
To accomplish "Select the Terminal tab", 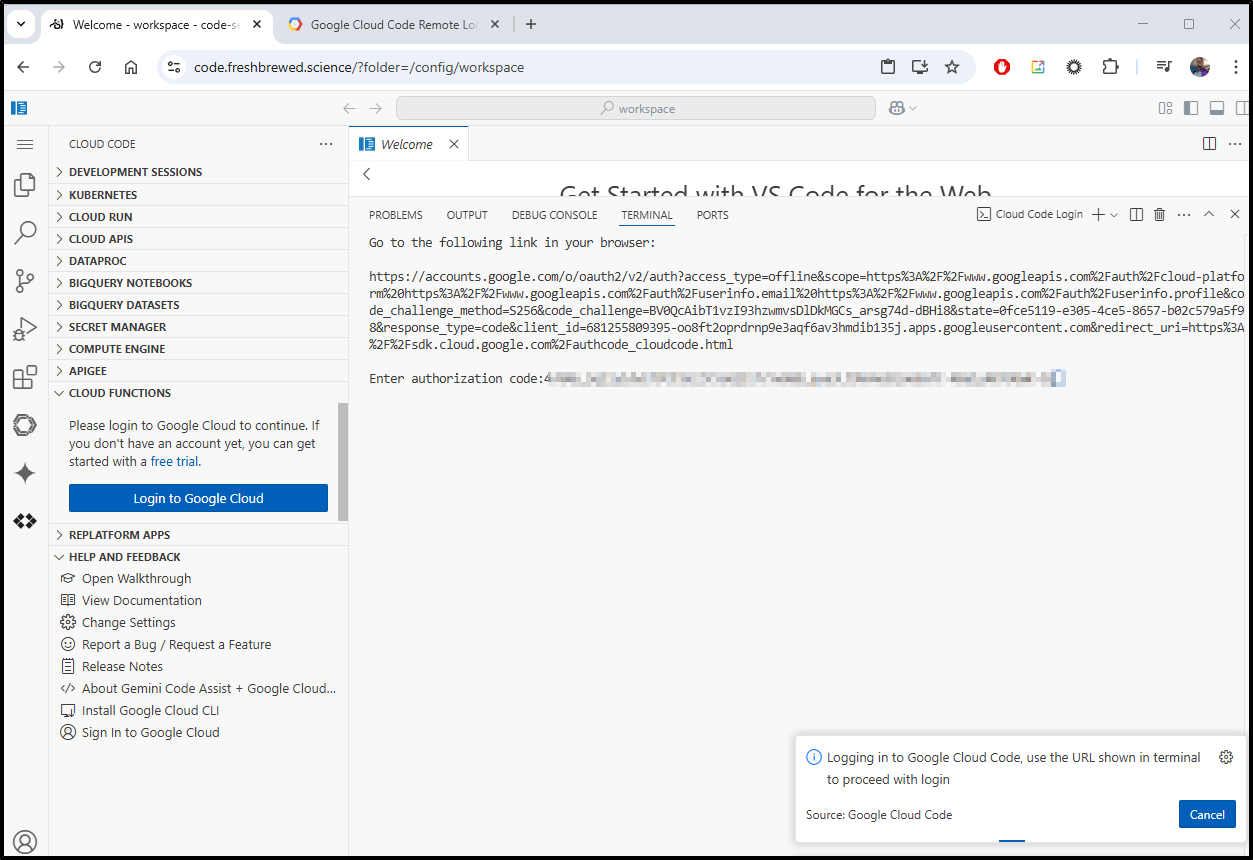I will (647, 215).
